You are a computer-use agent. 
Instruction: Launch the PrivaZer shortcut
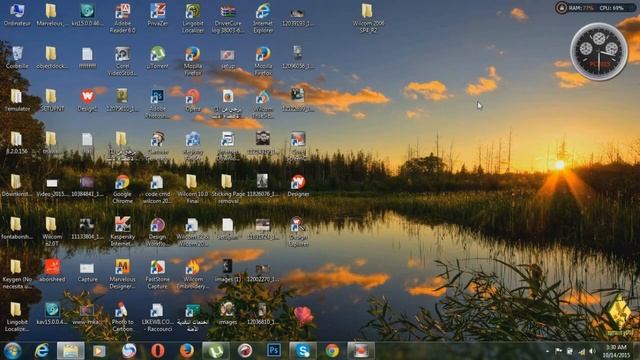157,16
